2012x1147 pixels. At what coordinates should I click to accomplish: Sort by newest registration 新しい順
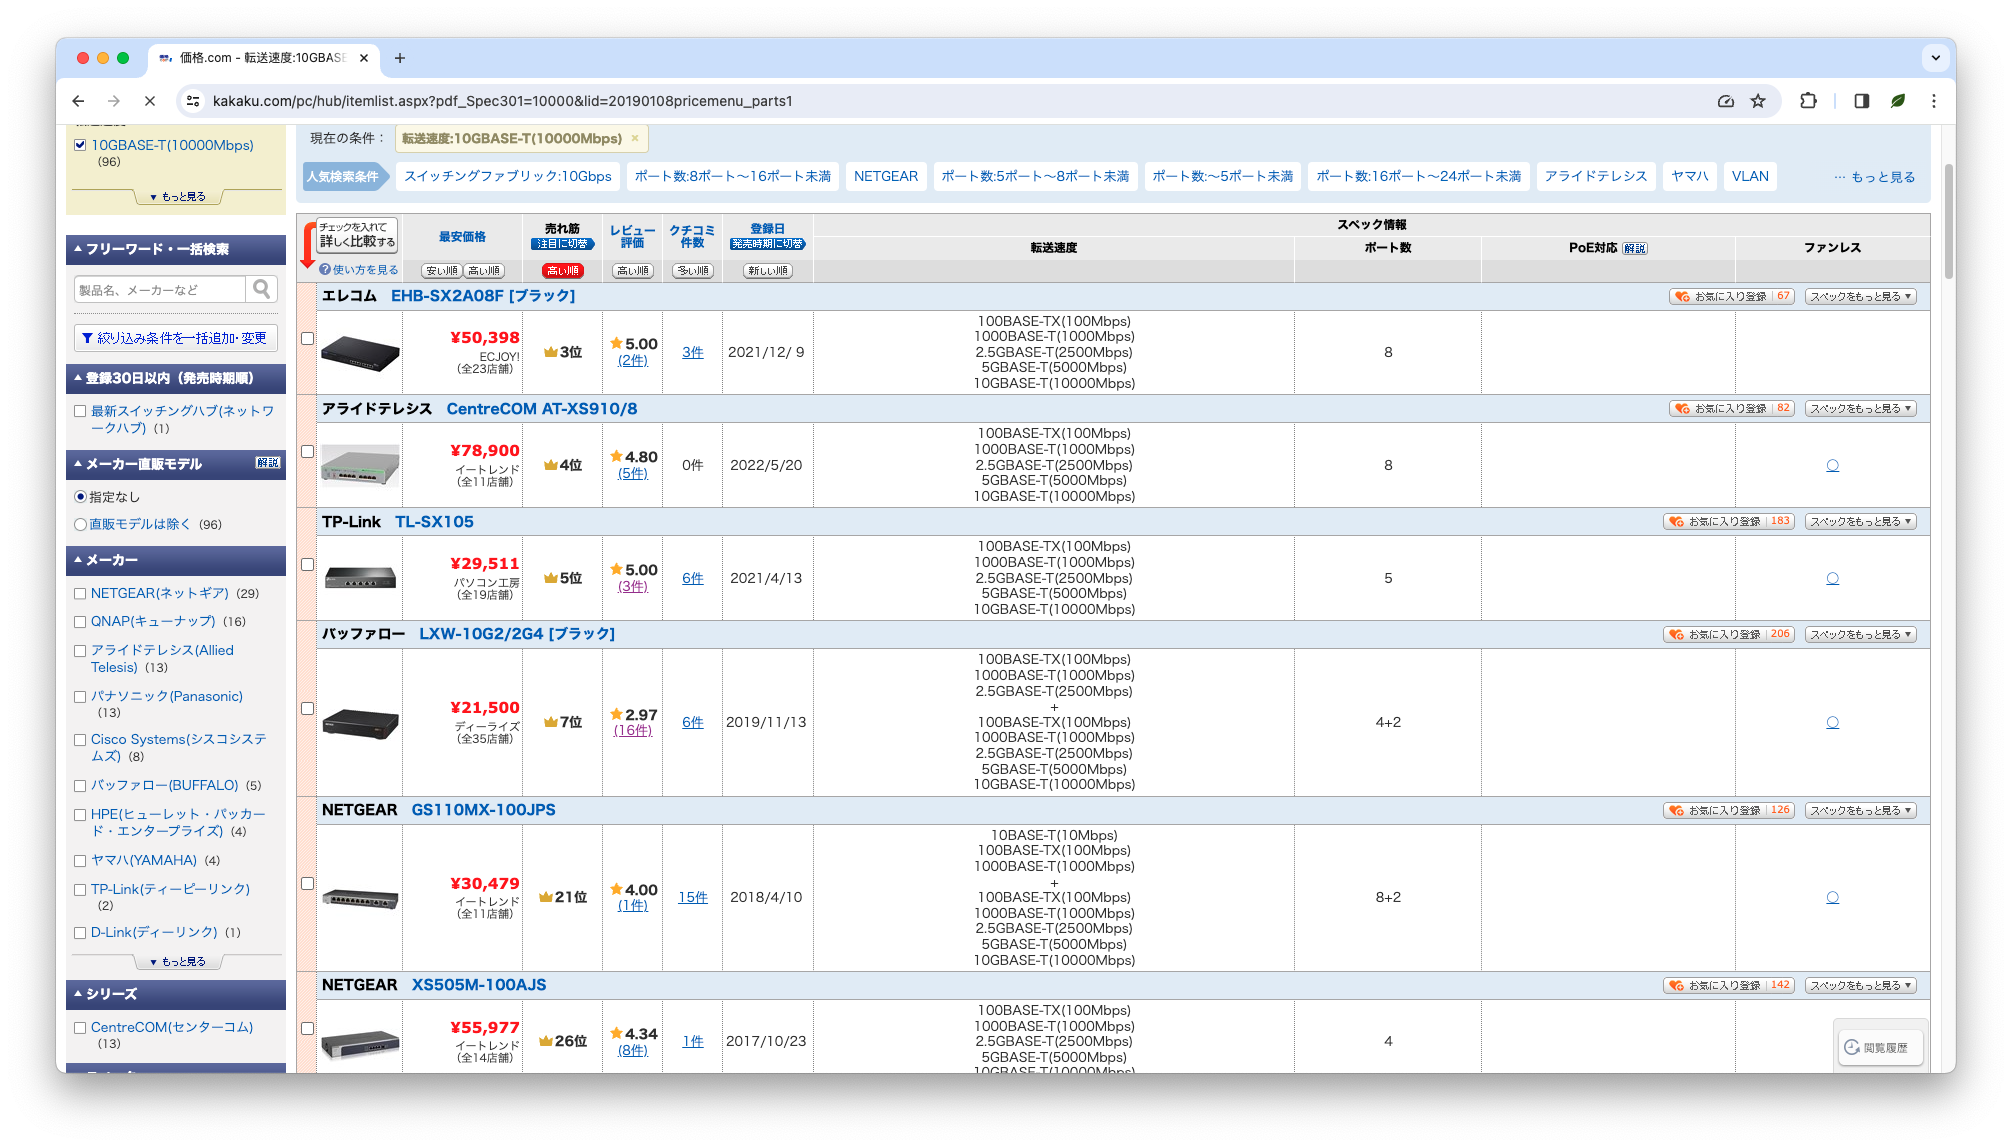point(768,271)
